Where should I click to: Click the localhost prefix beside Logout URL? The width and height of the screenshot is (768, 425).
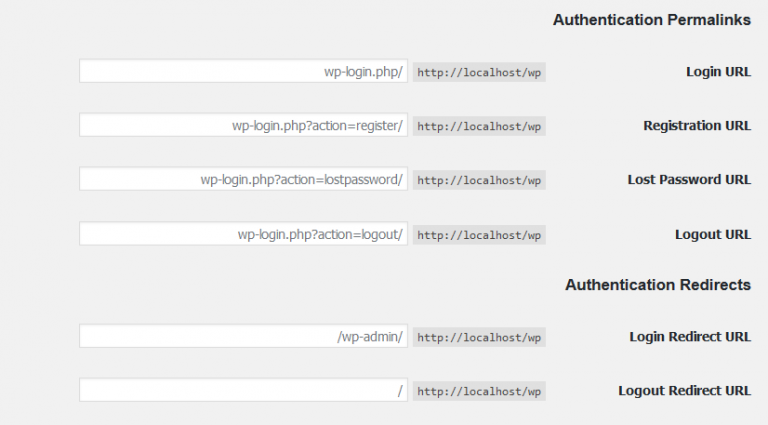point(479,235)
